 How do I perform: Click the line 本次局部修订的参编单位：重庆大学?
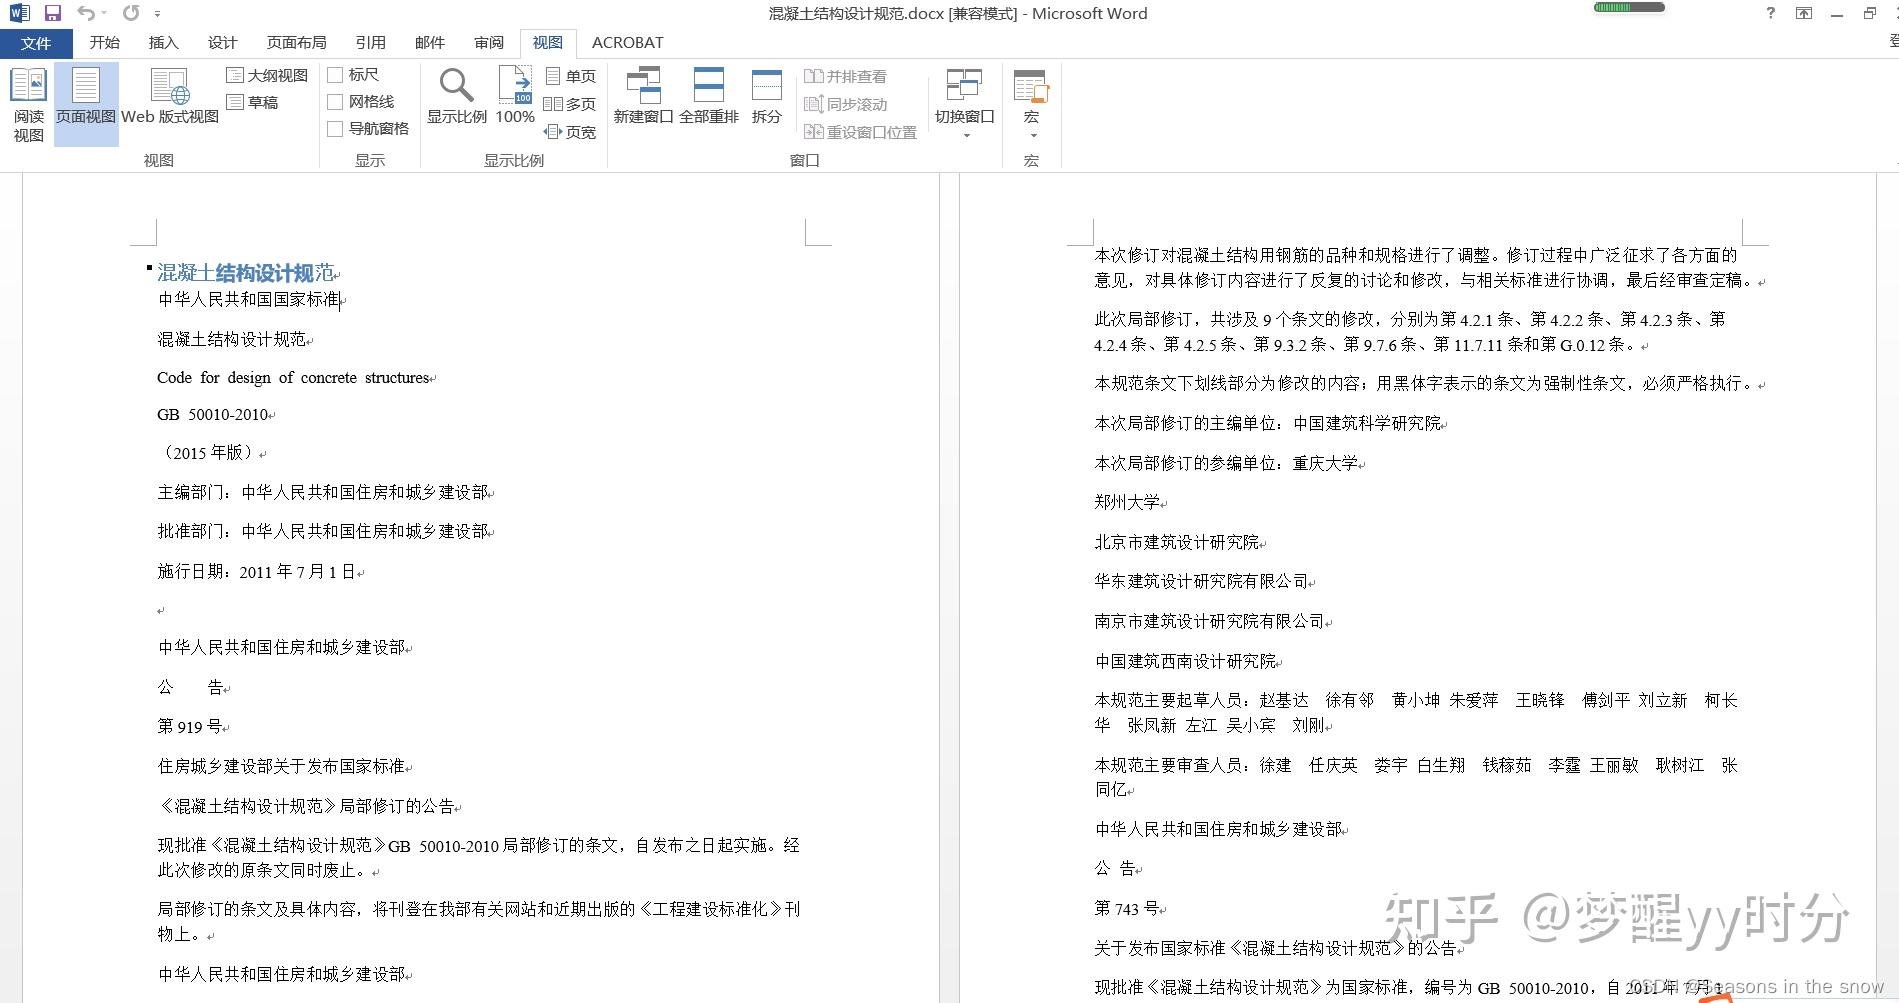tap(1226, 464)
